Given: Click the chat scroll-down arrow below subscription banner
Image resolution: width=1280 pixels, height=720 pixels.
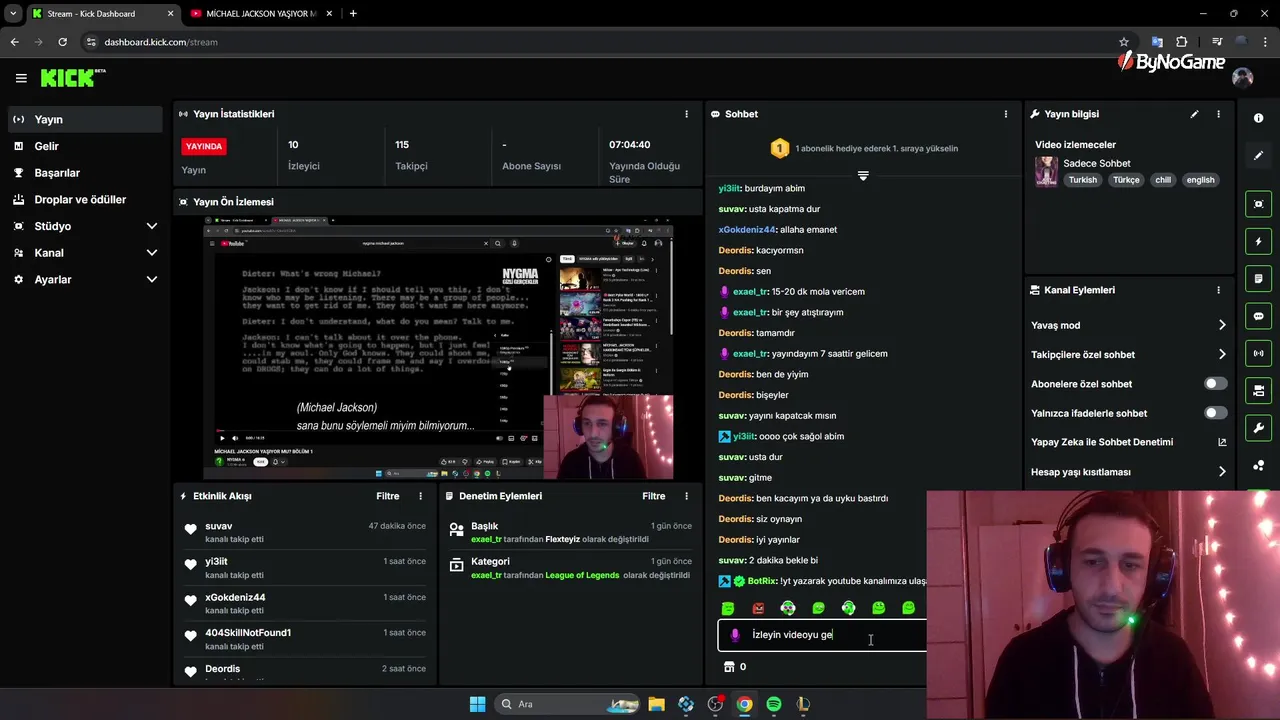Looking at the screenshot, I should click(863, 175).
